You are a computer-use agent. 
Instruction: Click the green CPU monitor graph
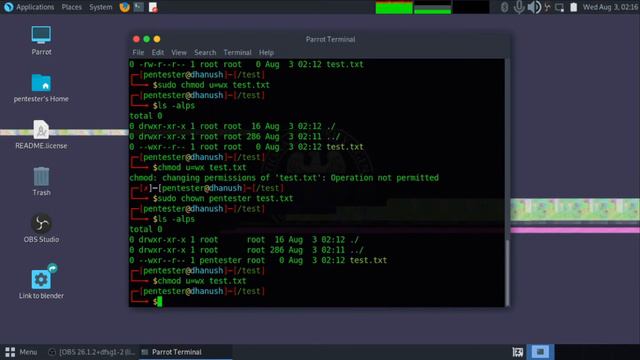click(x=394, y=7)
